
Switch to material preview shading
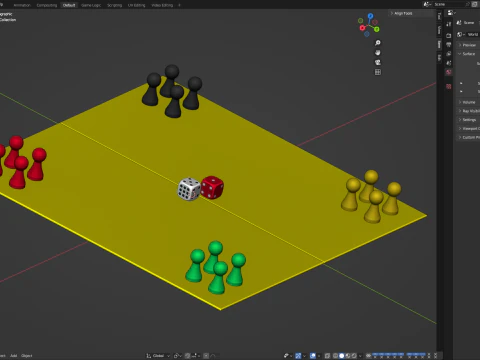348,356
